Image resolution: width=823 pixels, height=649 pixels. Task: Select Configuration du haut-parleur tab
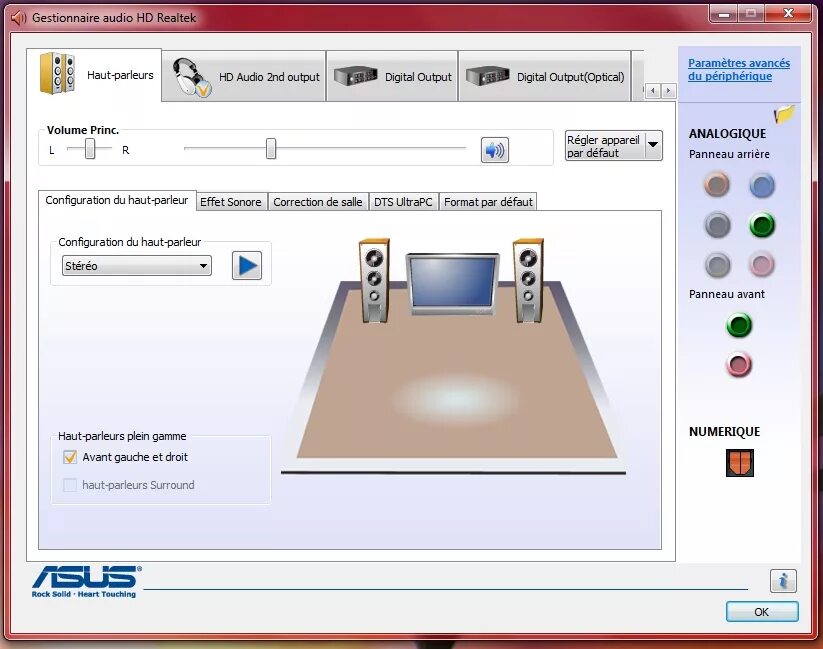point(117,200)
